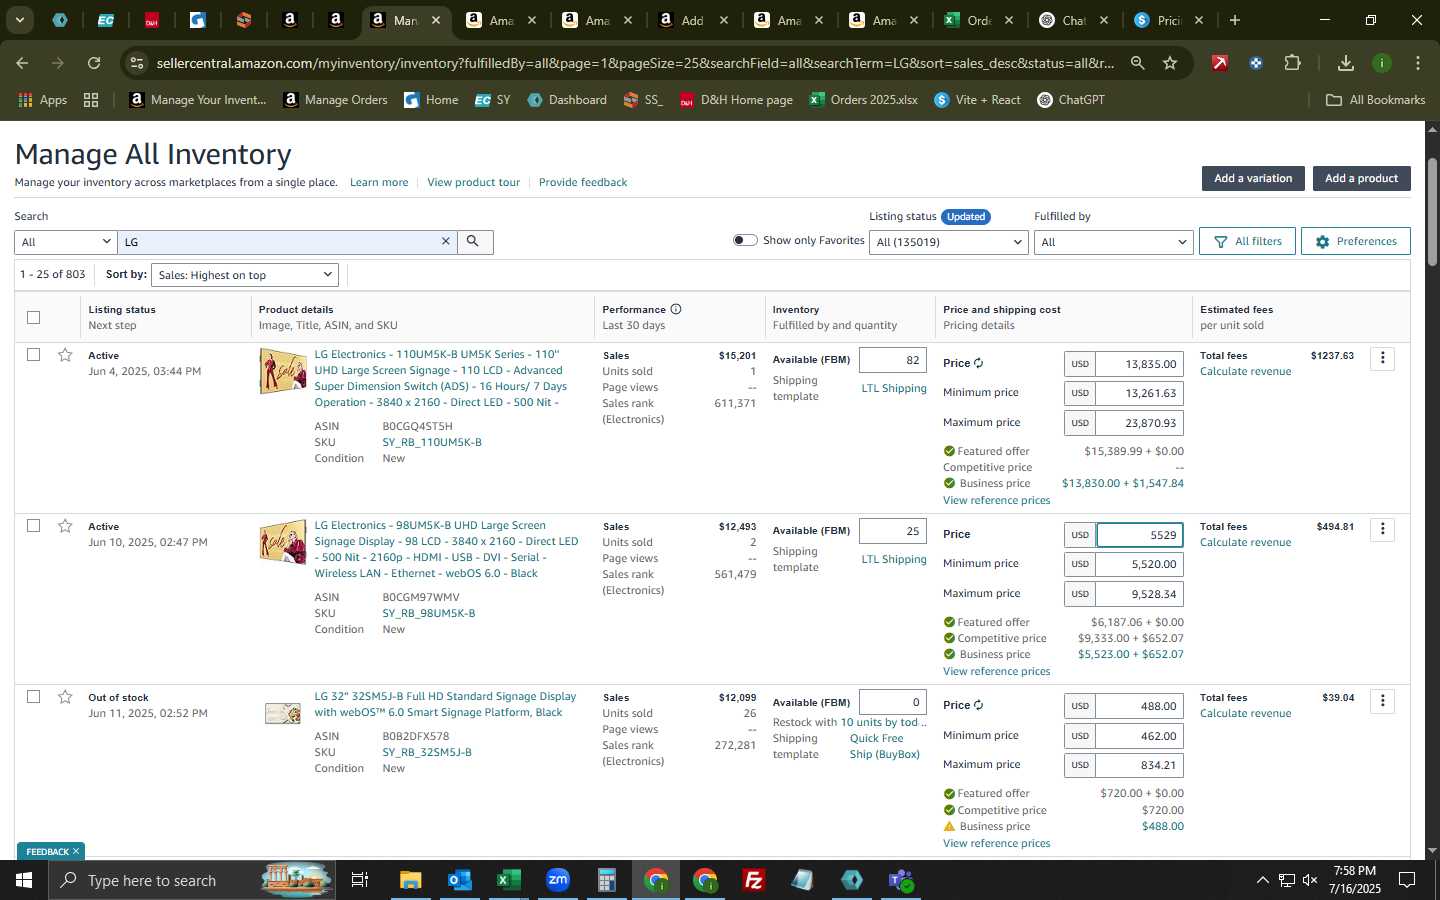Check the box for the 110UM5K-B listing
This screenshot has height=900, width=1440.
(34, 355)
